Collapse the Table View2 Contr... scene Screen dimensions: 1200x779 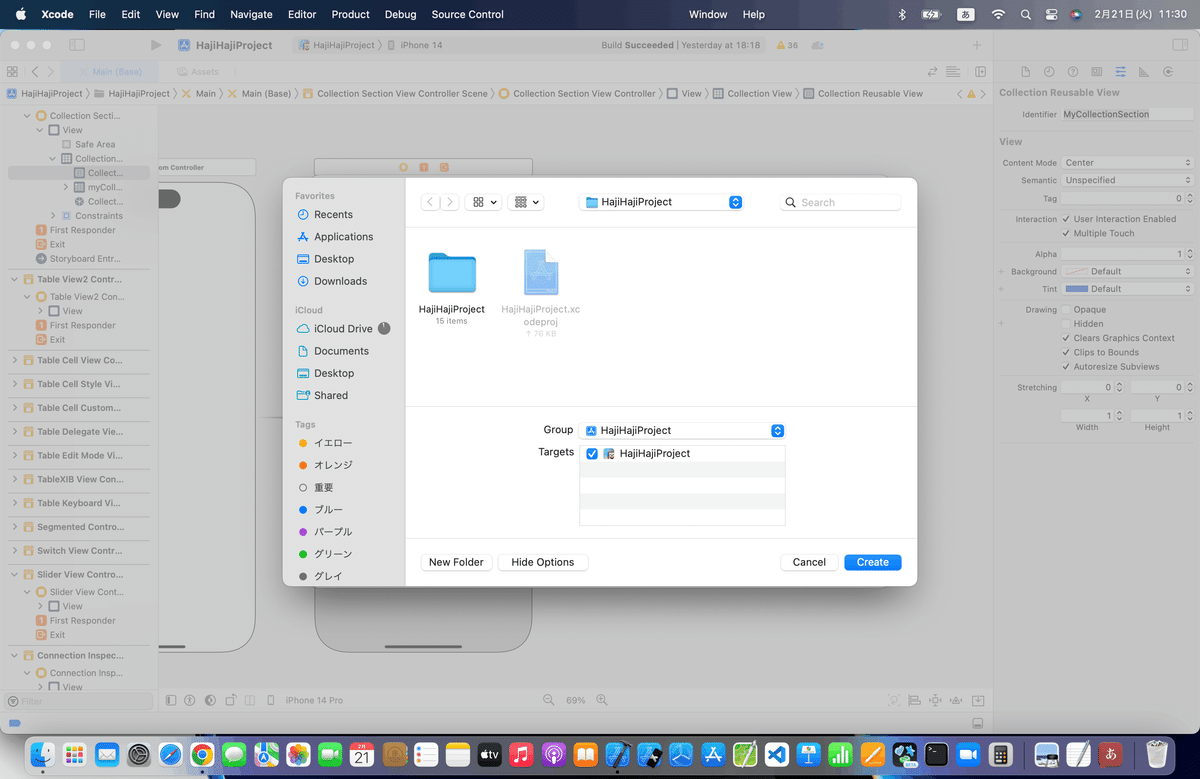pyautogui.click(x=15, y=280)
